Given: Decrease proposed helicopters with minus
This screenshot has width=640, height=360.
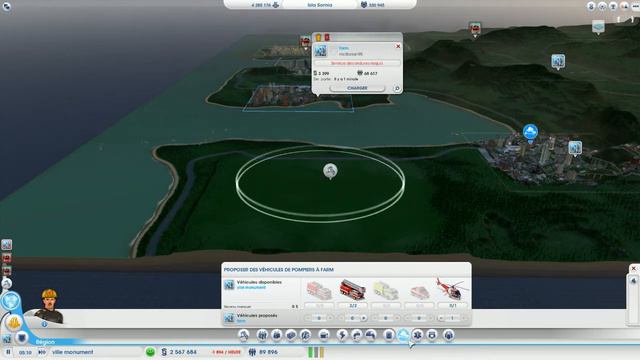Looking at the screenshot, I should pyautogui.click(x=441, y=318).
